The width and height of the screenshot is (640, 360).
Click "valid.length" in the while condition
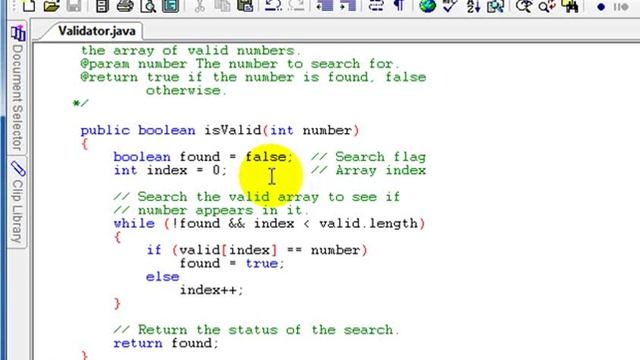pyautogui.click(x=368, y=224)
